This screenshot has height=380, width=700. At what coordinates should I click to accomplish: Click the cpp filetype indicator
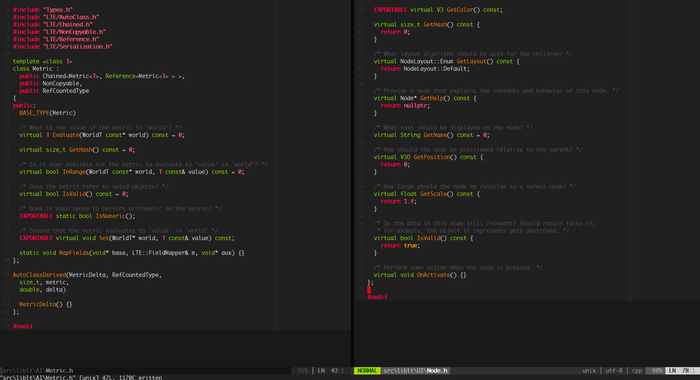click(637, 371)
